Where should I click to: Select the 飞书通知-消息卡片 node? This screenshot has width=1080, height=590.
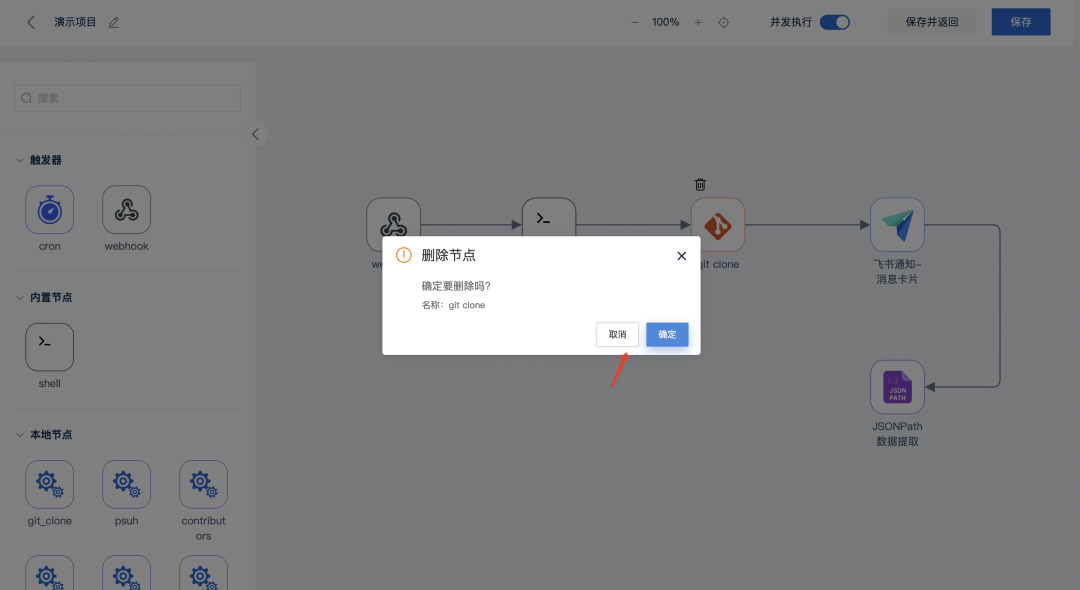897,224
